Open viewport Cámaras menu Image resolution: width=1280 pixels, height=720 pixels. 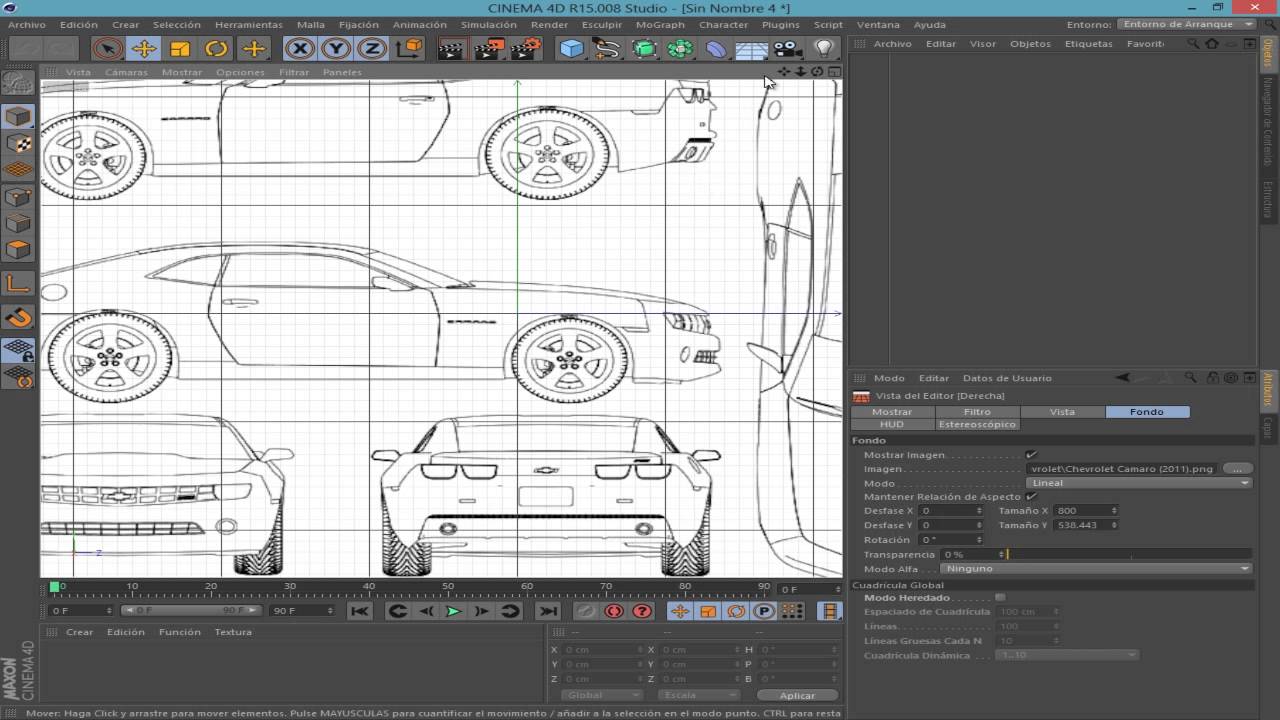pyautogui.click(x=127, y=72)
